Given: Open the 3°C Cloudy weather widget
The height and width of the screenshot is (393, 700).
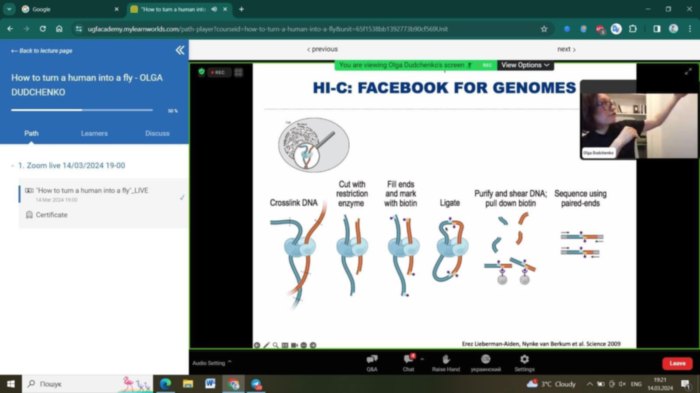Looking at the screenshot, I should pyautogui.click(x=551, y=384).
